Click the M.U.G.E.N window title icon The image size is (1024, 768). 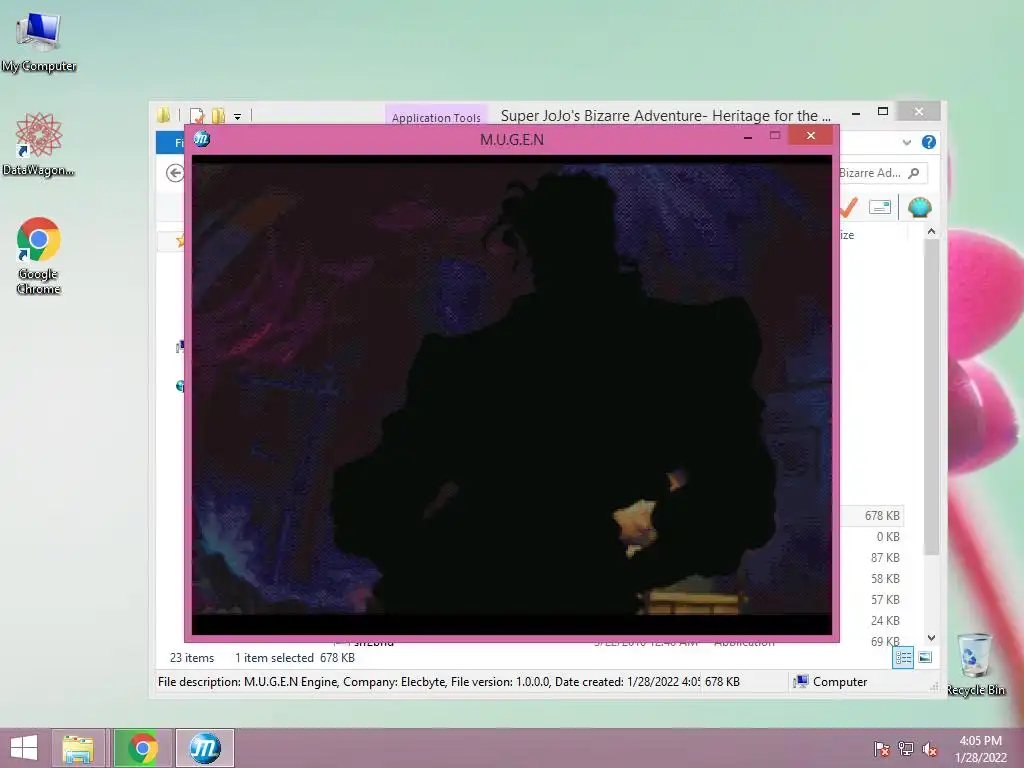click(x=202, y=138)
